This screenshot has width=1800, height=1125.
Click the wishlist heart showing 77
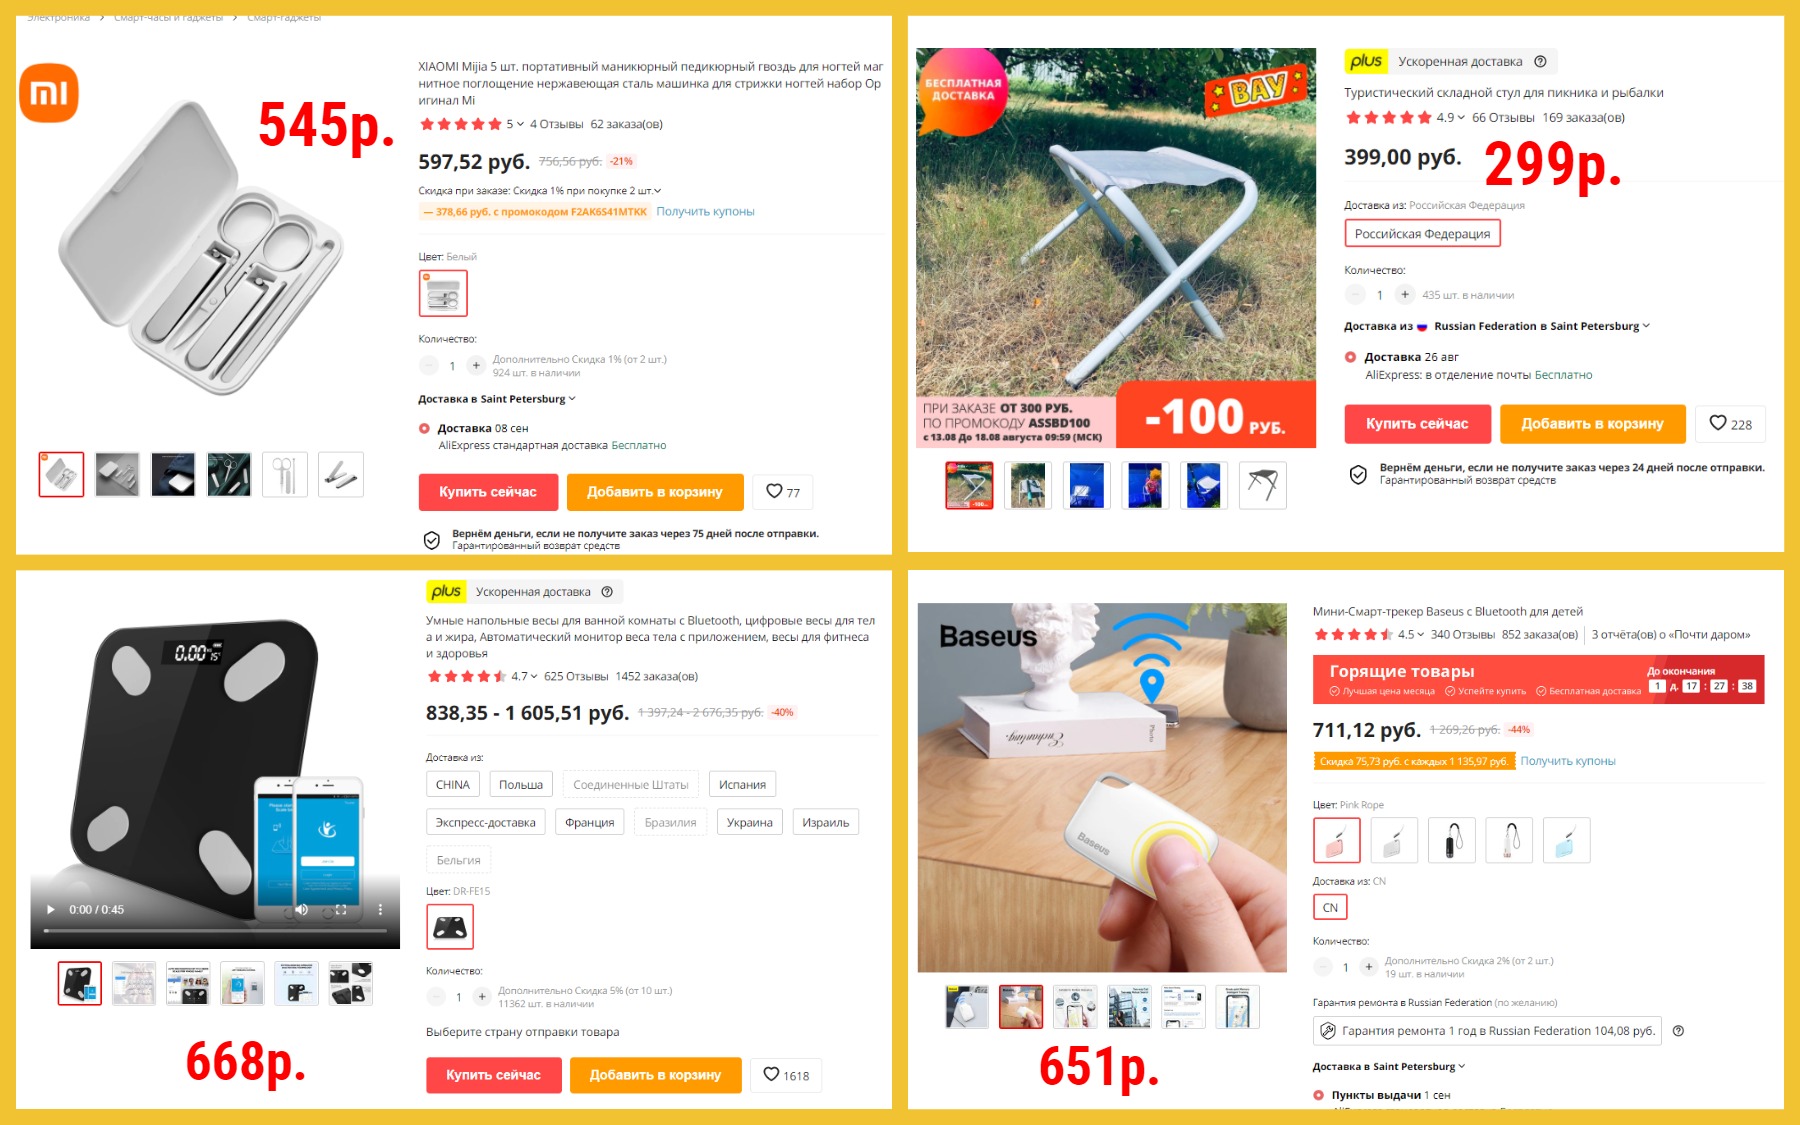pos(783,492)
